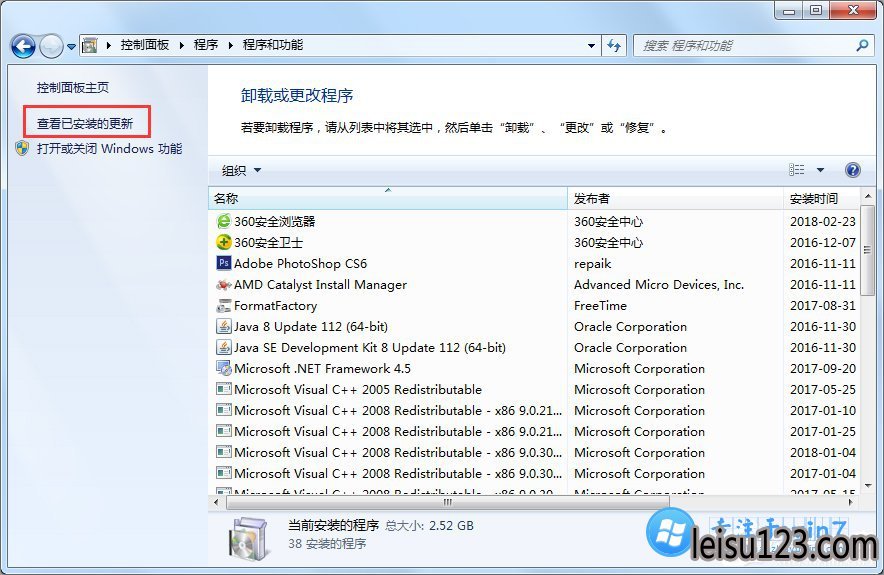Click the blue help question mark icon
This screenshot has width=884, height=575.
853,170
